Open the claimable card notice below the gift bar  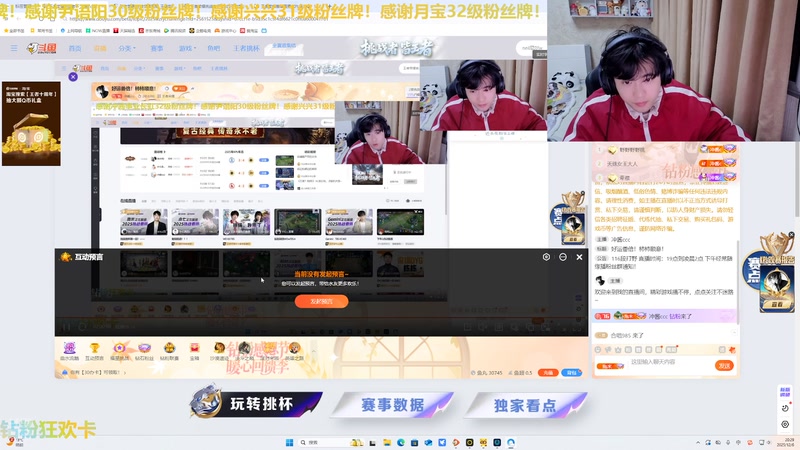click(x=94, y=372)
